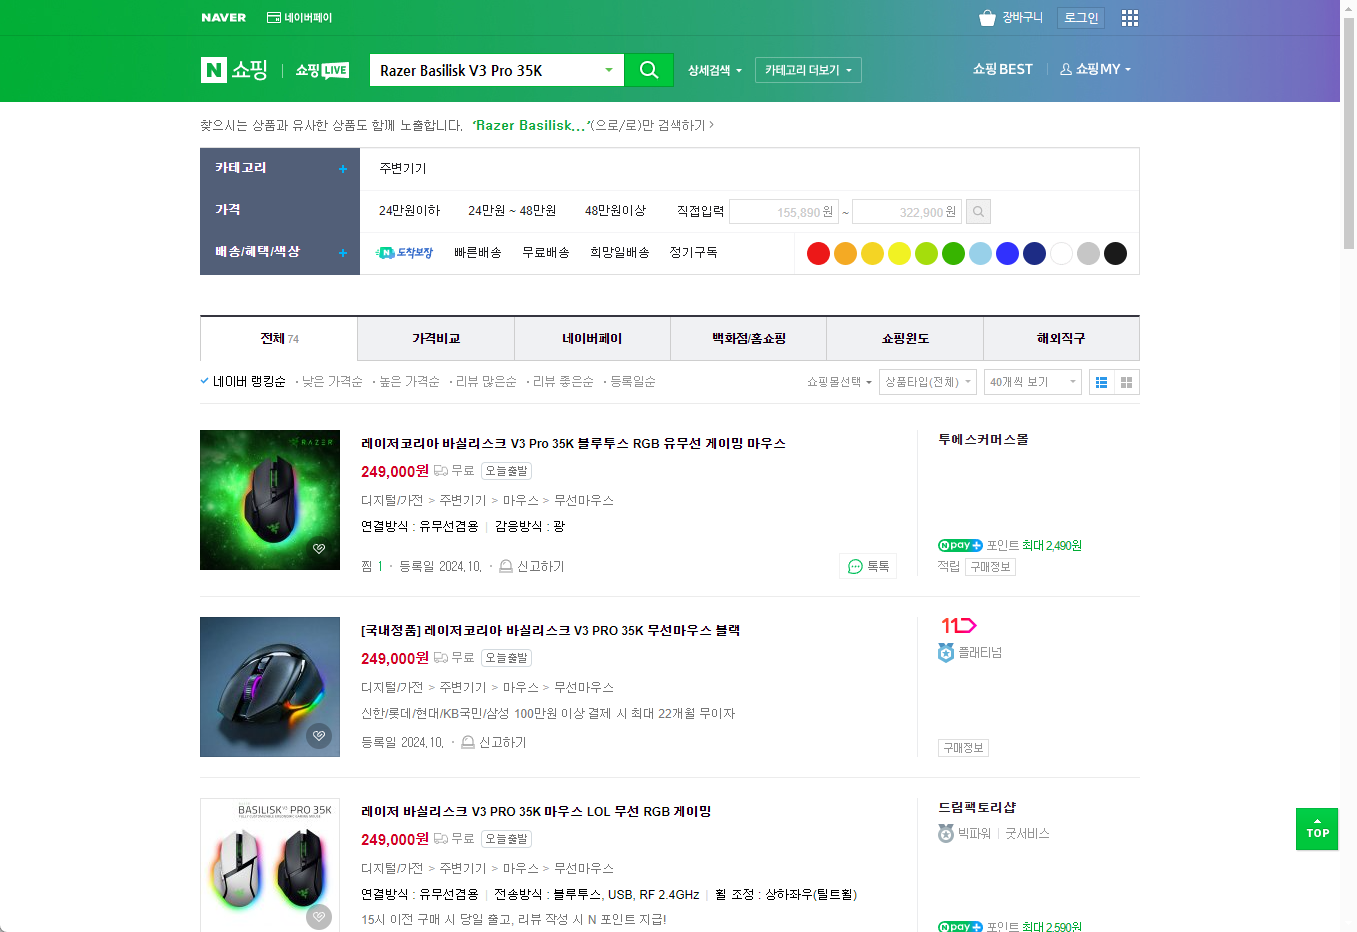
Task: Expand 배송/혜택/색상 with the plus icon
Action: [x=343, y=253]
